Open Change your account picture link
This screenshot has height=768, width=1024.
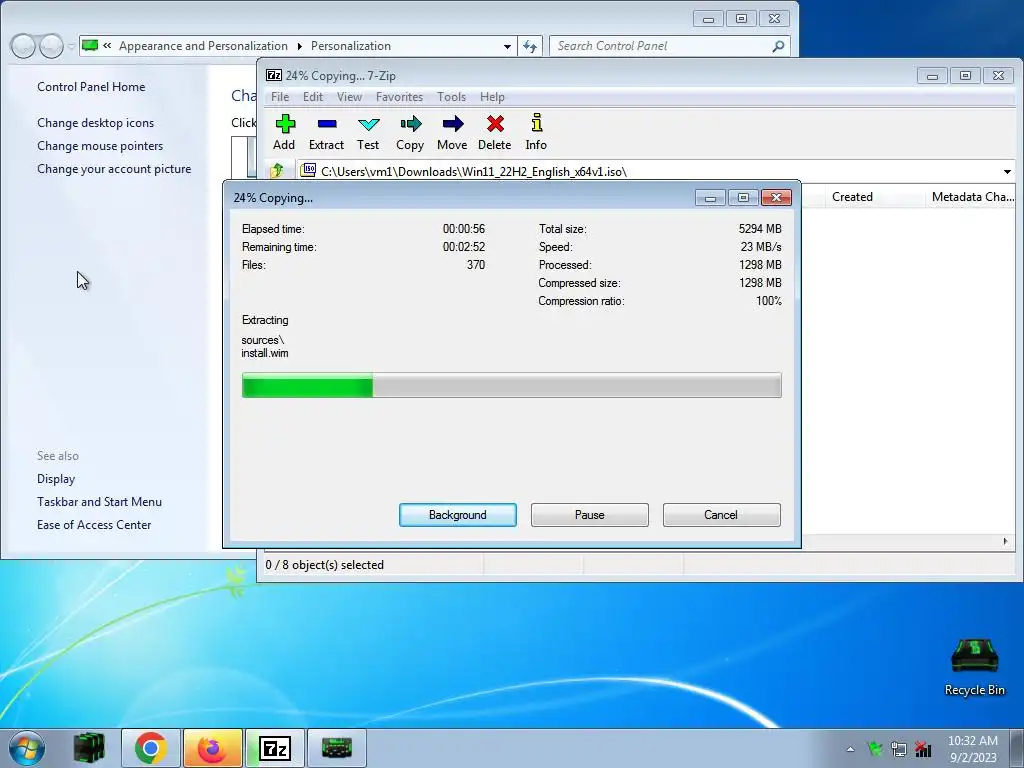(114, 168)
